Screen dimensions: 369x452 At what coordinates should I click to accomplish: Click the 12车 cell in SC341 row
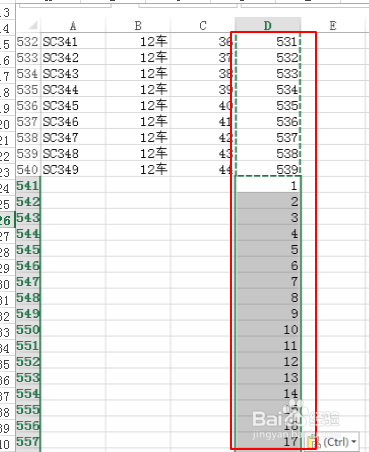click(138, 41)
